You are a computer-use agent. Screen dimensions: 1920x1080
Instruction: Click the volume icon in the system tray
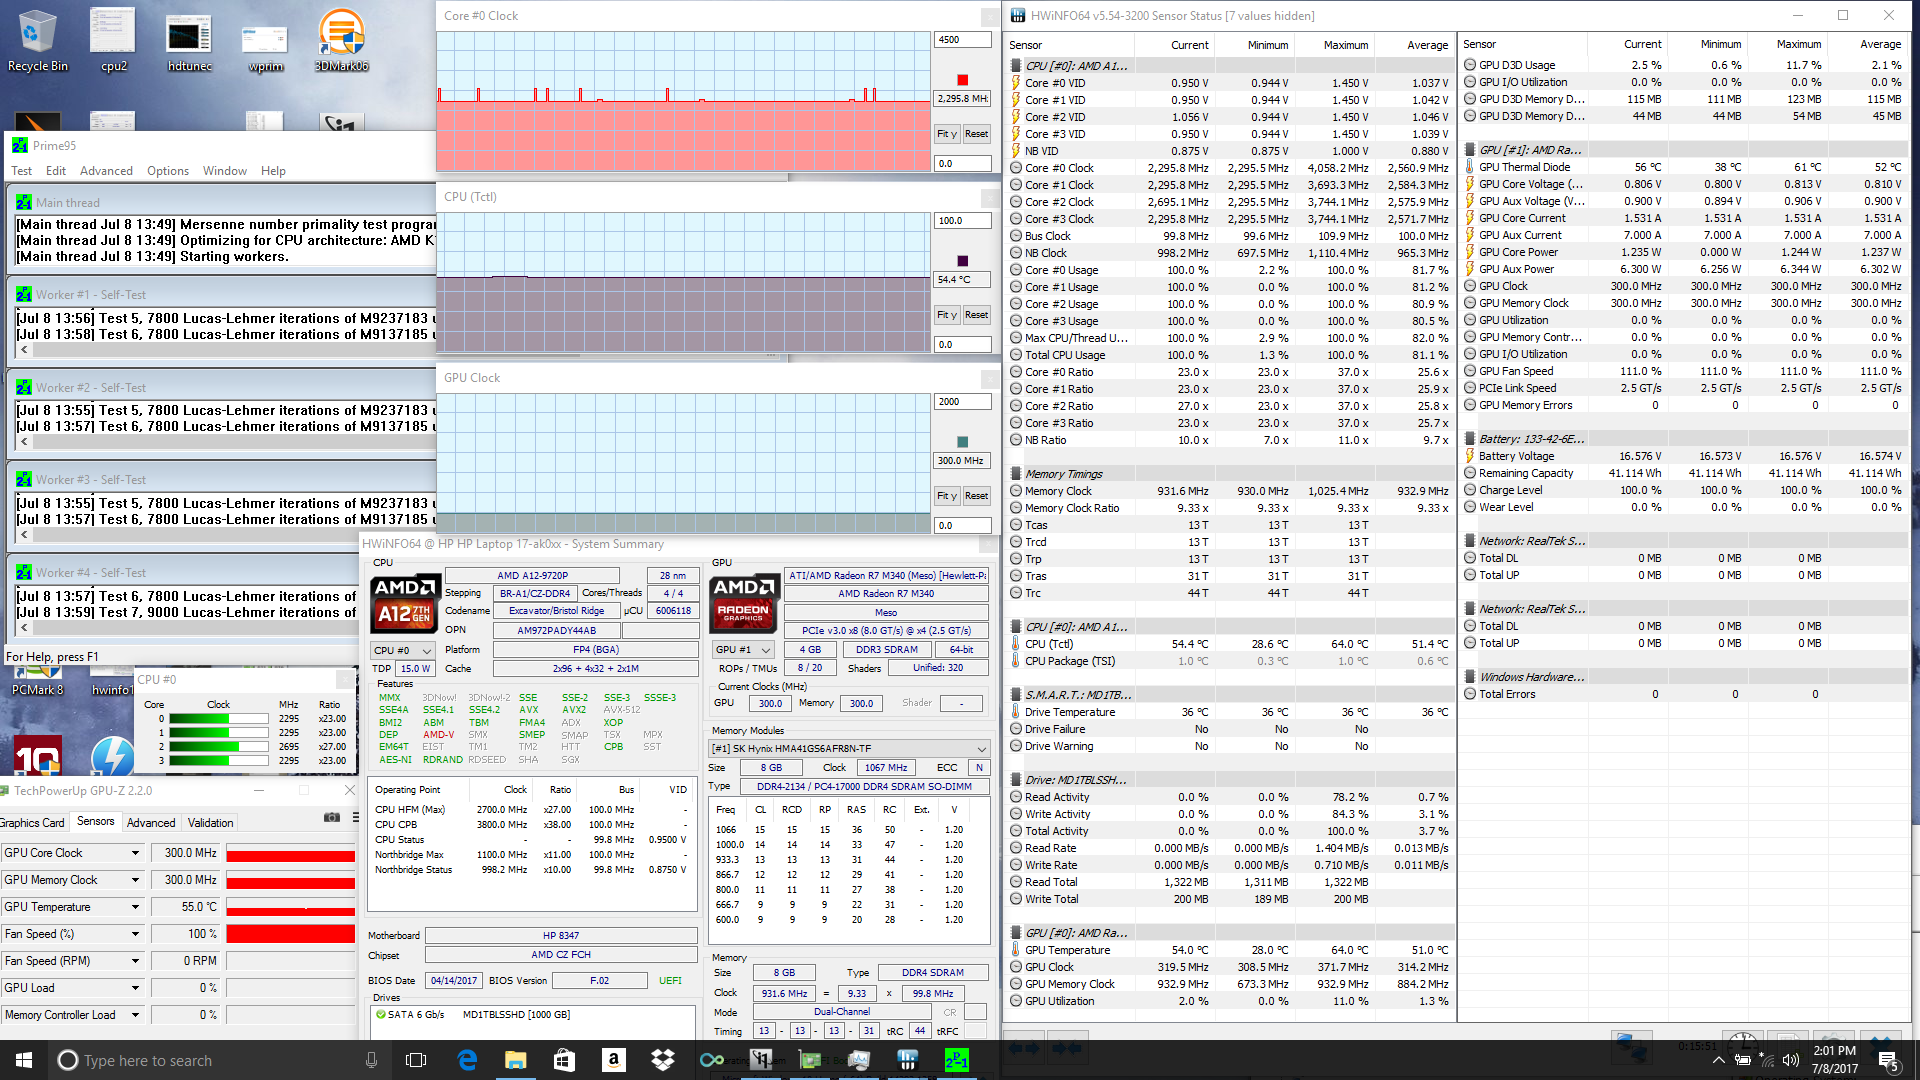click(1791, 1060)
